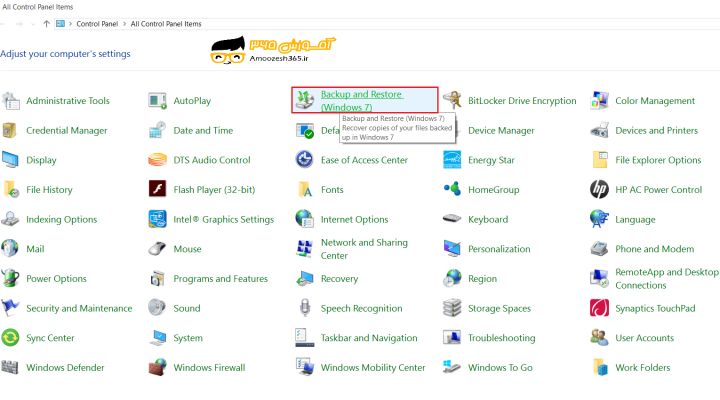Click RemoteApp and Desktop Connections link

click(667, 279)
